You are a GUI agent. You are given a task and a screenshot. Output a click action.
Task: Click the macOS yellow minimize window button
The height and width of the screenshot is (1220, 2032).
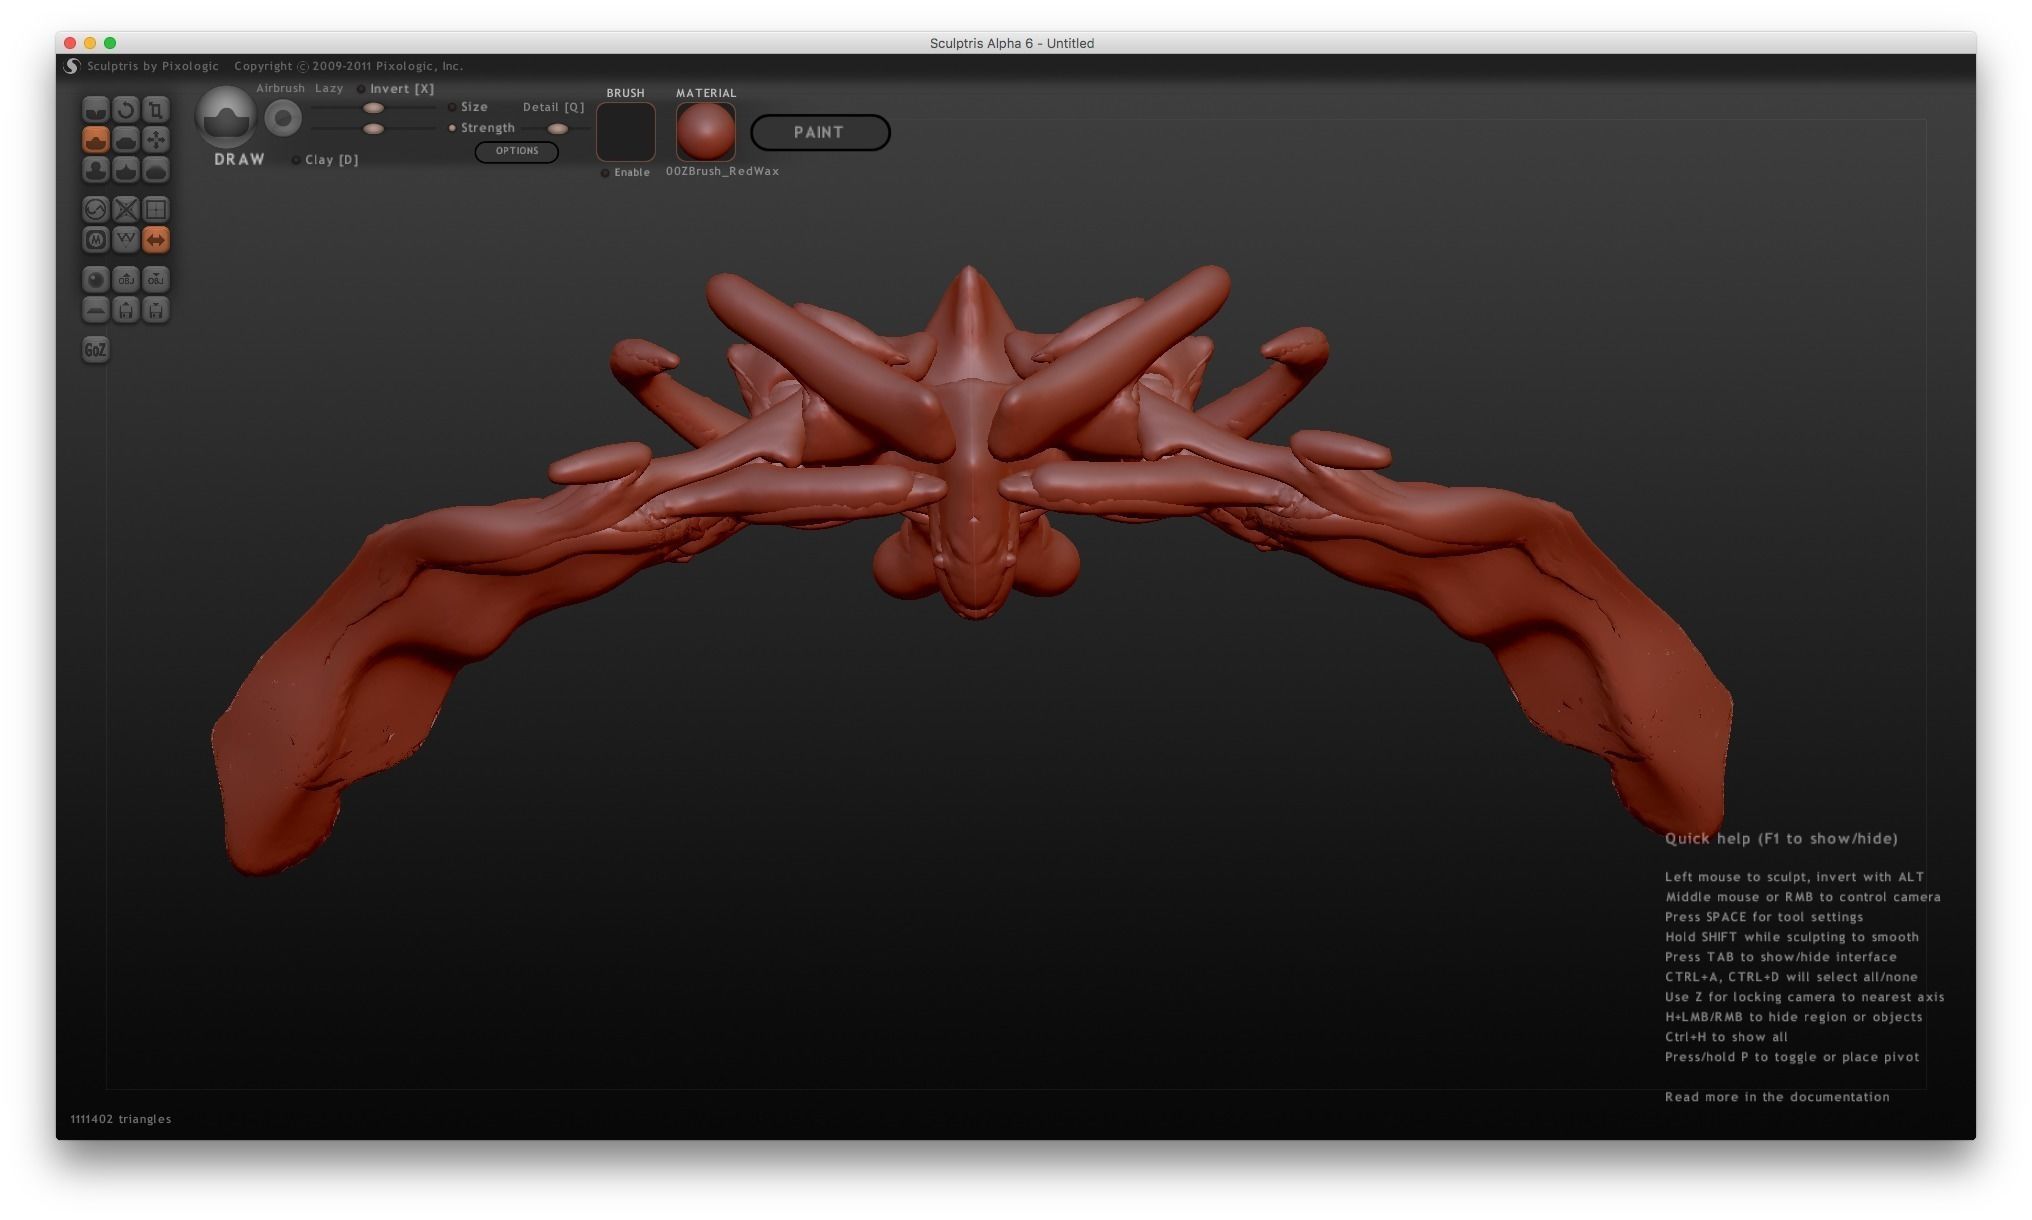click(90, 43)
